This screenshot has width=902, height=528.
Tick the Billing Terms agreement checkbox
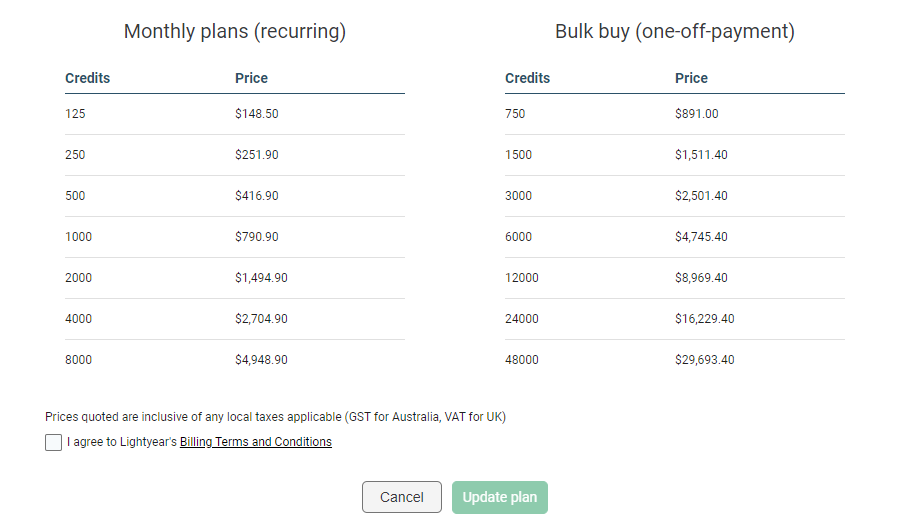tap(53, 442)
